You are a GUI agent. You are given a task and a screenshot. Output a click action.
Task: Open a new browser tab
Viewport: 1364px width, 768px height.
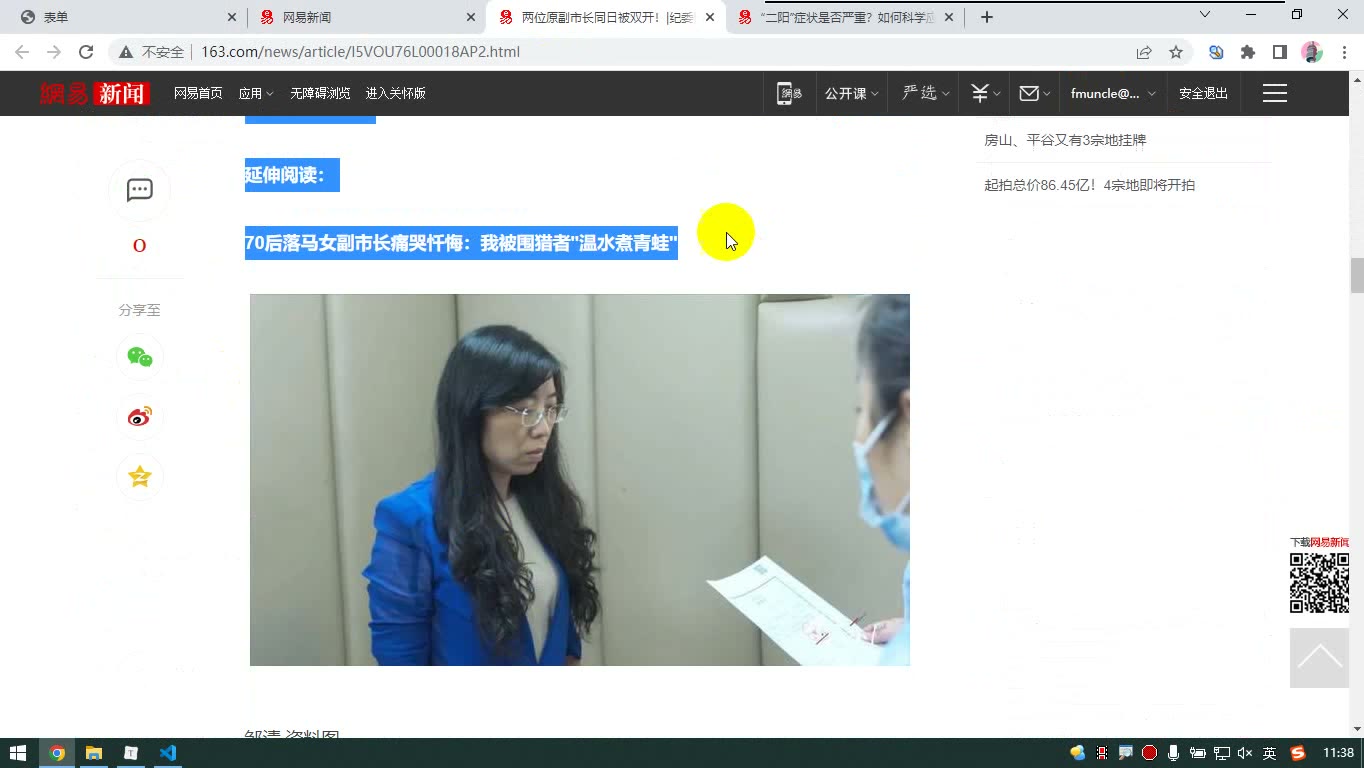[x=986, y=17]
